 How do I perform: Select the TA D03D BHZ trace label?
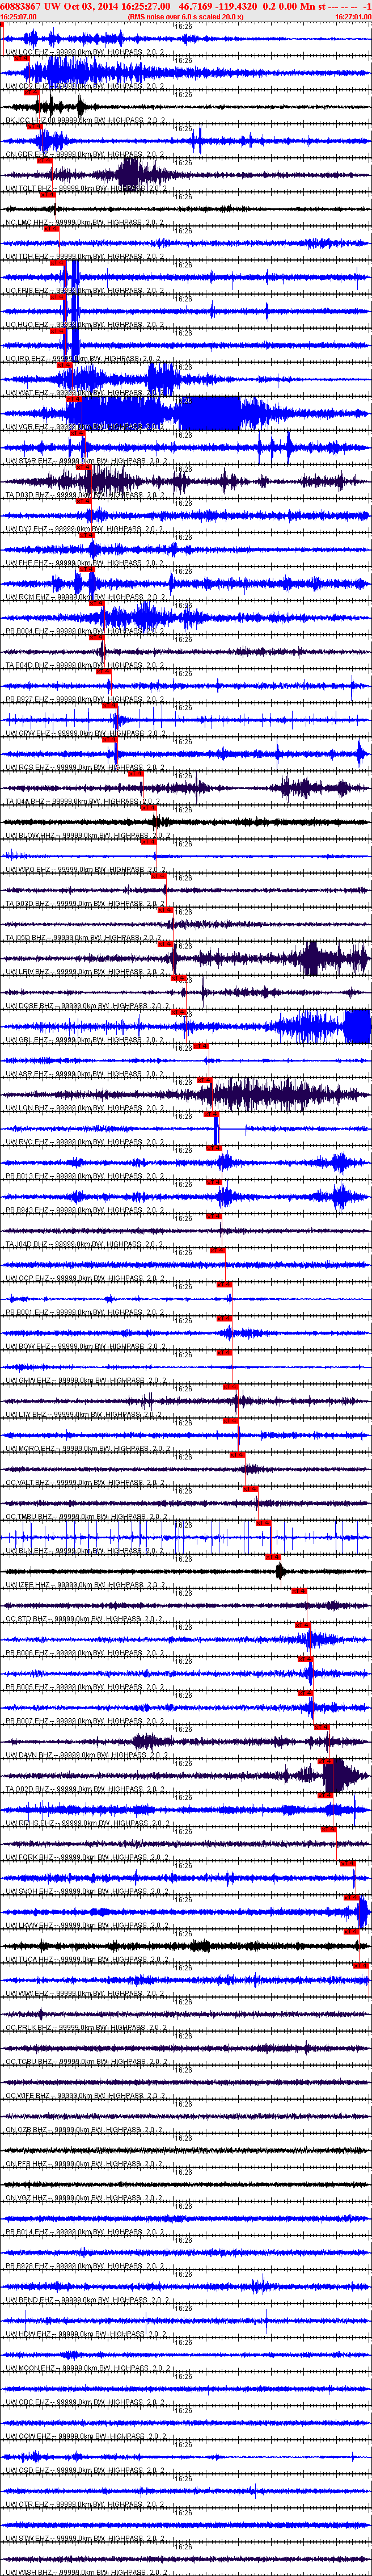tap(86, 494)
